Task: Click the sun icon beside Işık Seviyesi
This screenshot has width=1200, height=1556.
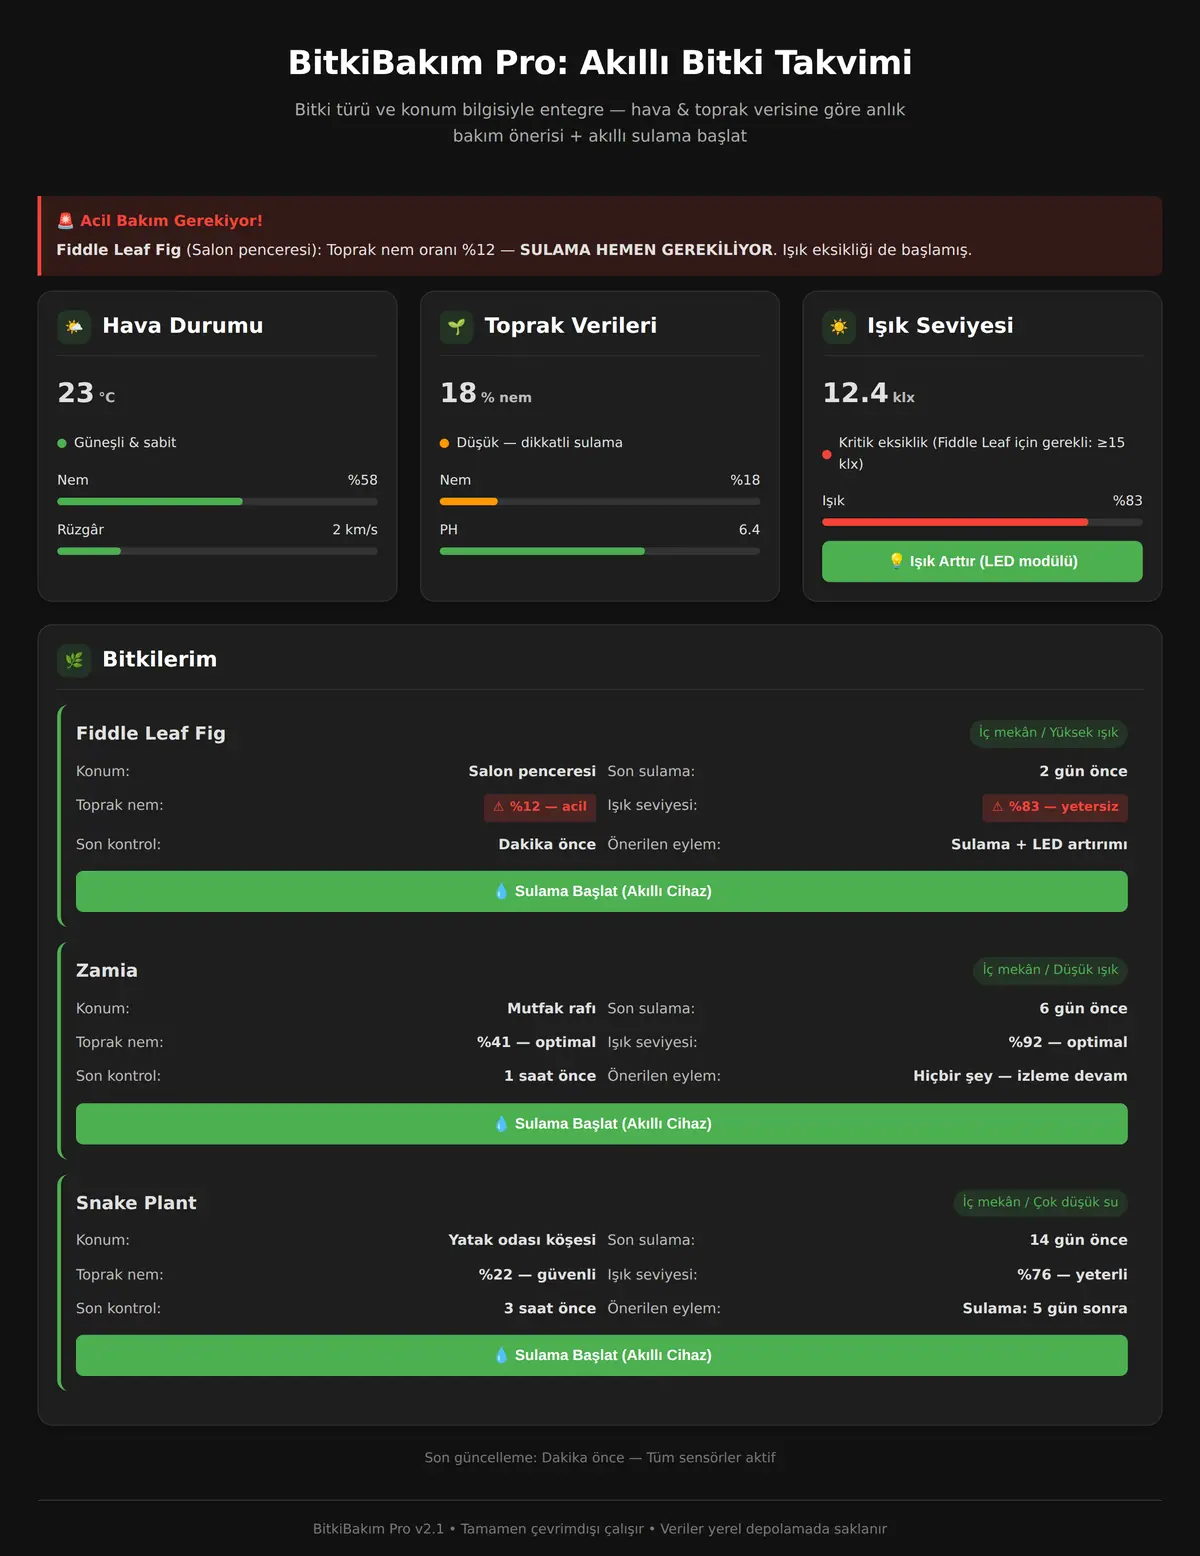Action: coord(839,327)
